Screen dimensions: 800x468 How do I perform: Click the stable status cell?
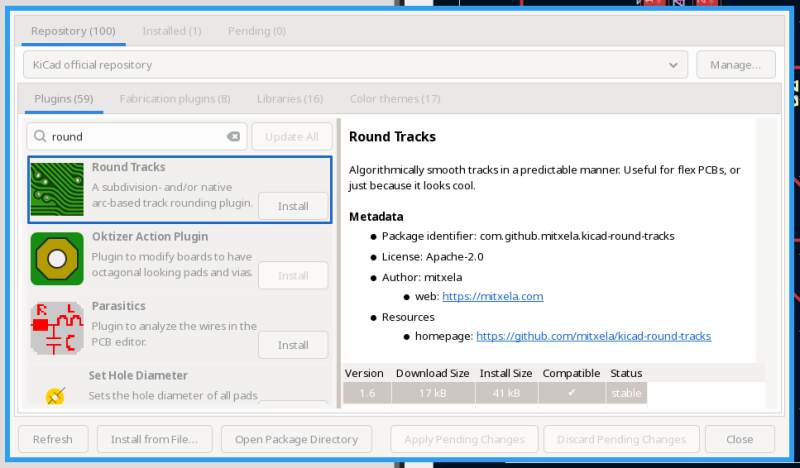pyautogui.click(x=626, y=393)
